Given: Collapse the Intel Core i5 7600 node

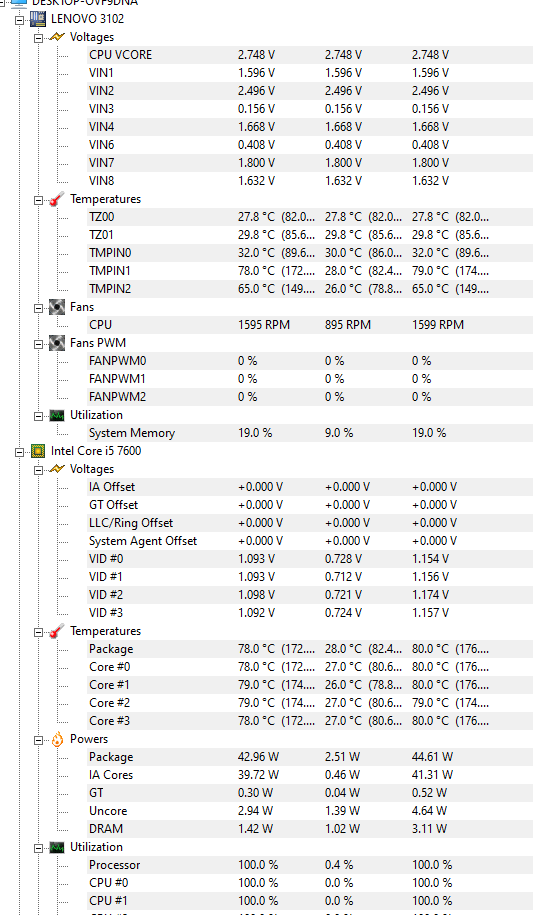Looking at the screenshot, I should click(19, 452).
